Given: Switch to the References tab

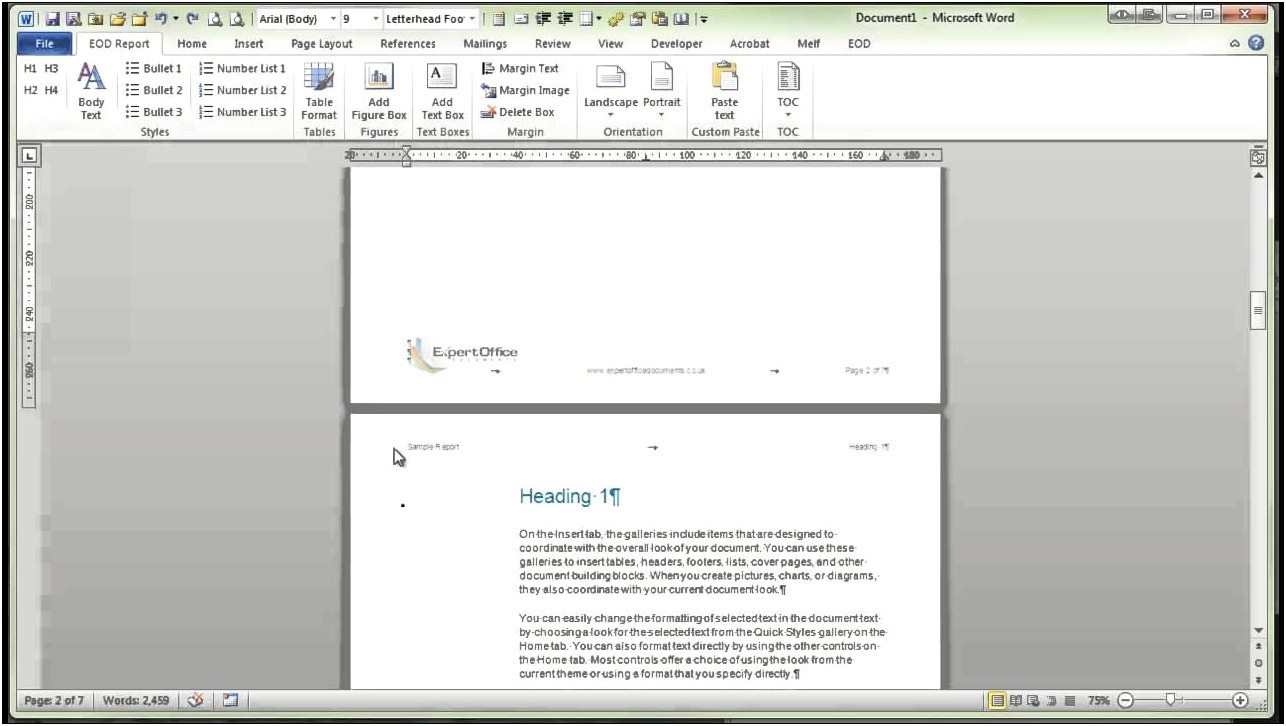Looking at the screenshot, I should pos(408,44).
